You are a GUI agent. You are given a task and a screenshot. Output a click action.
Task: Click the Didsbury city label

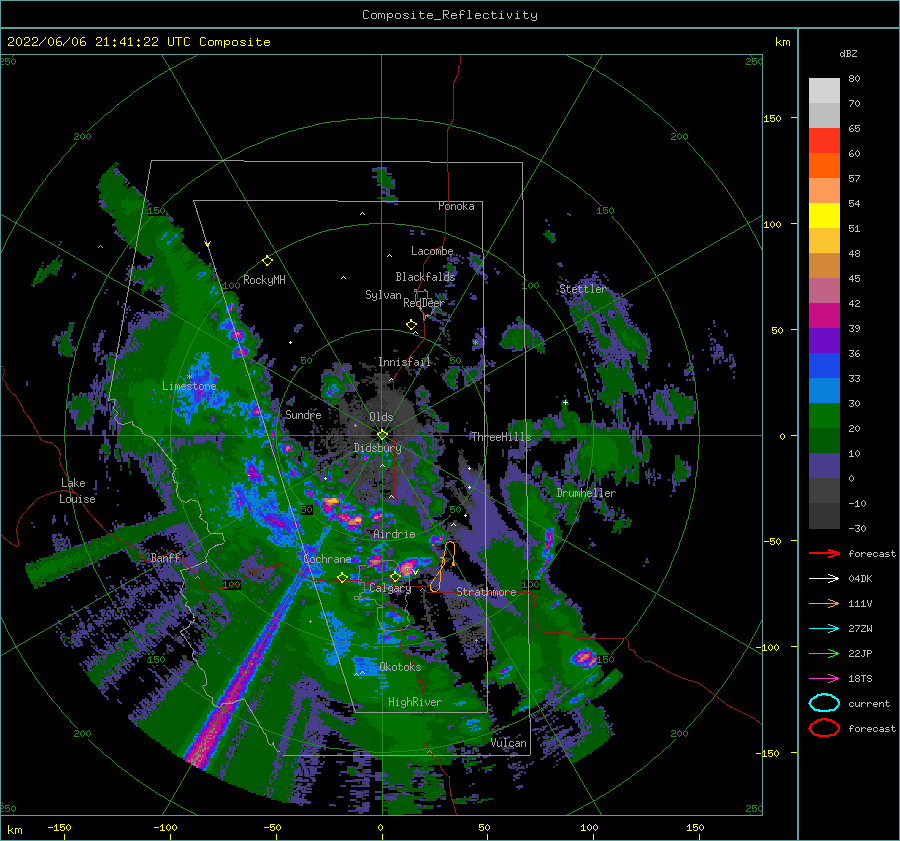[378, 448]
